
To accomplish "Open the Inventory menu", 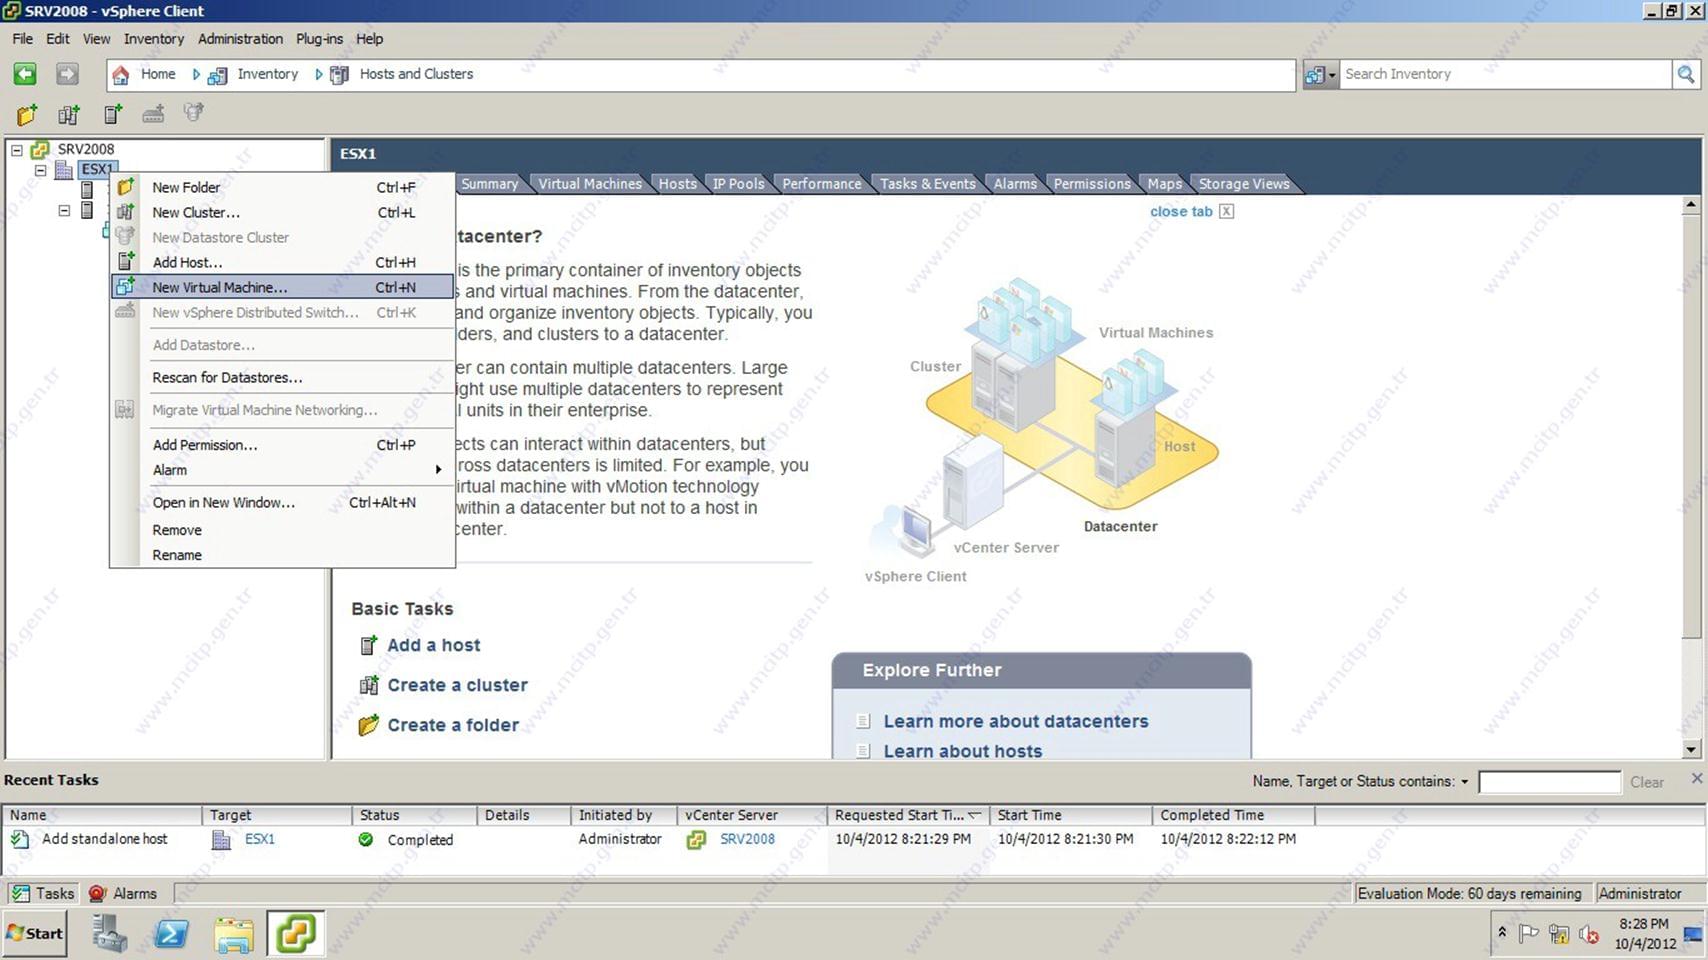I will click(154, 39).
